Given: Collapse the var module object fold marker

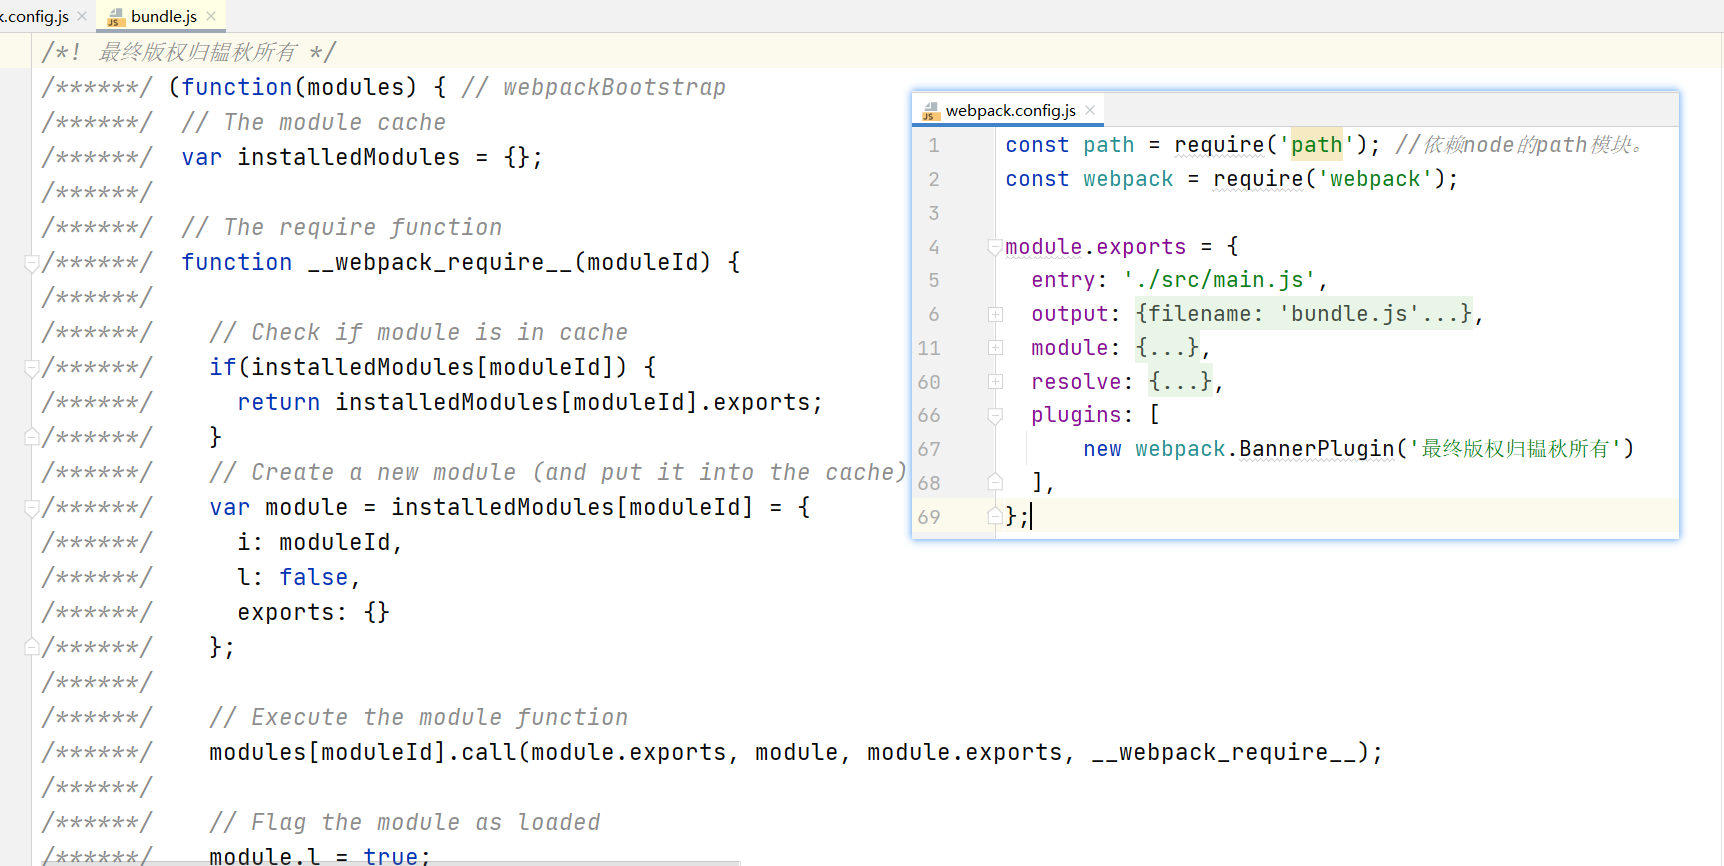Looking at the screenshot, I should [x=32, y=508].
